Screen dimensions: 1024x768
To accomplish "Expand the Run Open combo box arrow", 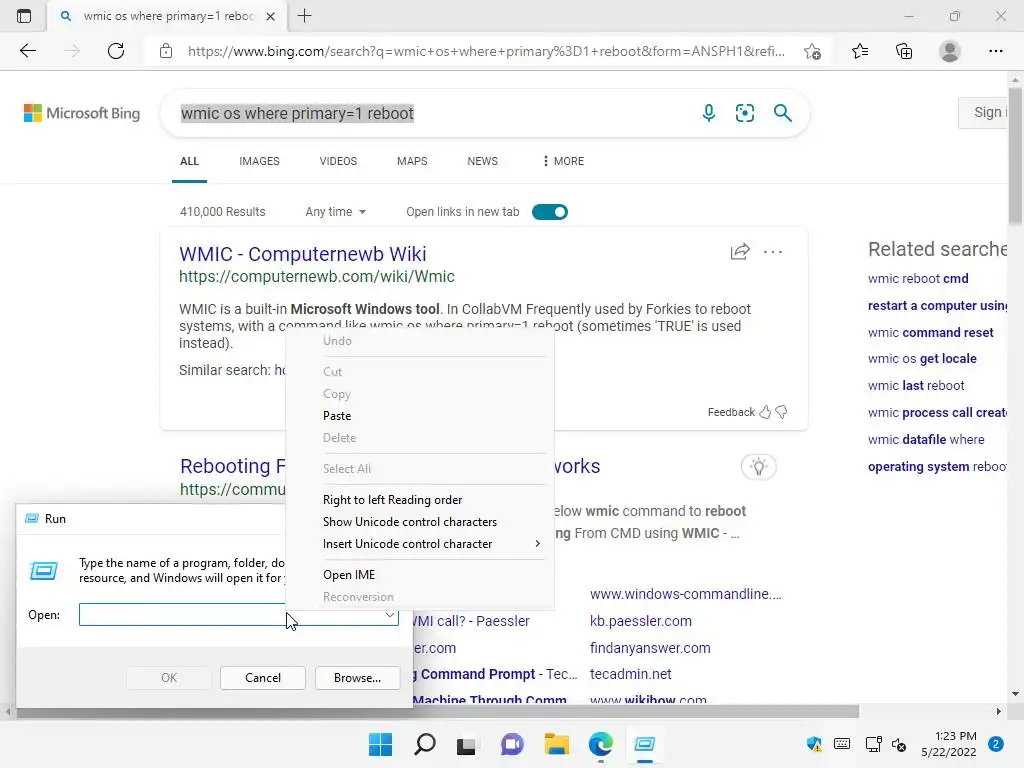I will click(389, 615).
